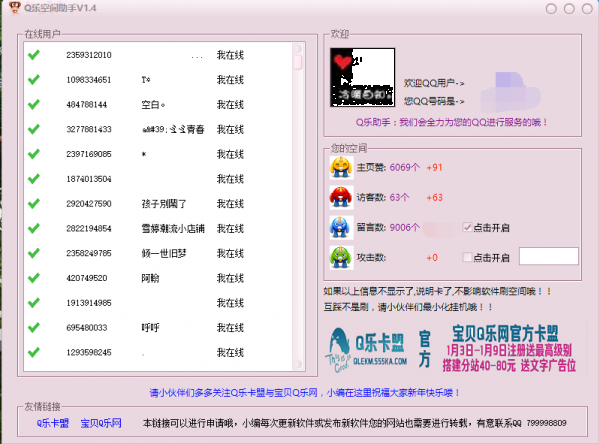Click the green checkmark beside 2358249785
599x444 pixels.
point(34,253)
